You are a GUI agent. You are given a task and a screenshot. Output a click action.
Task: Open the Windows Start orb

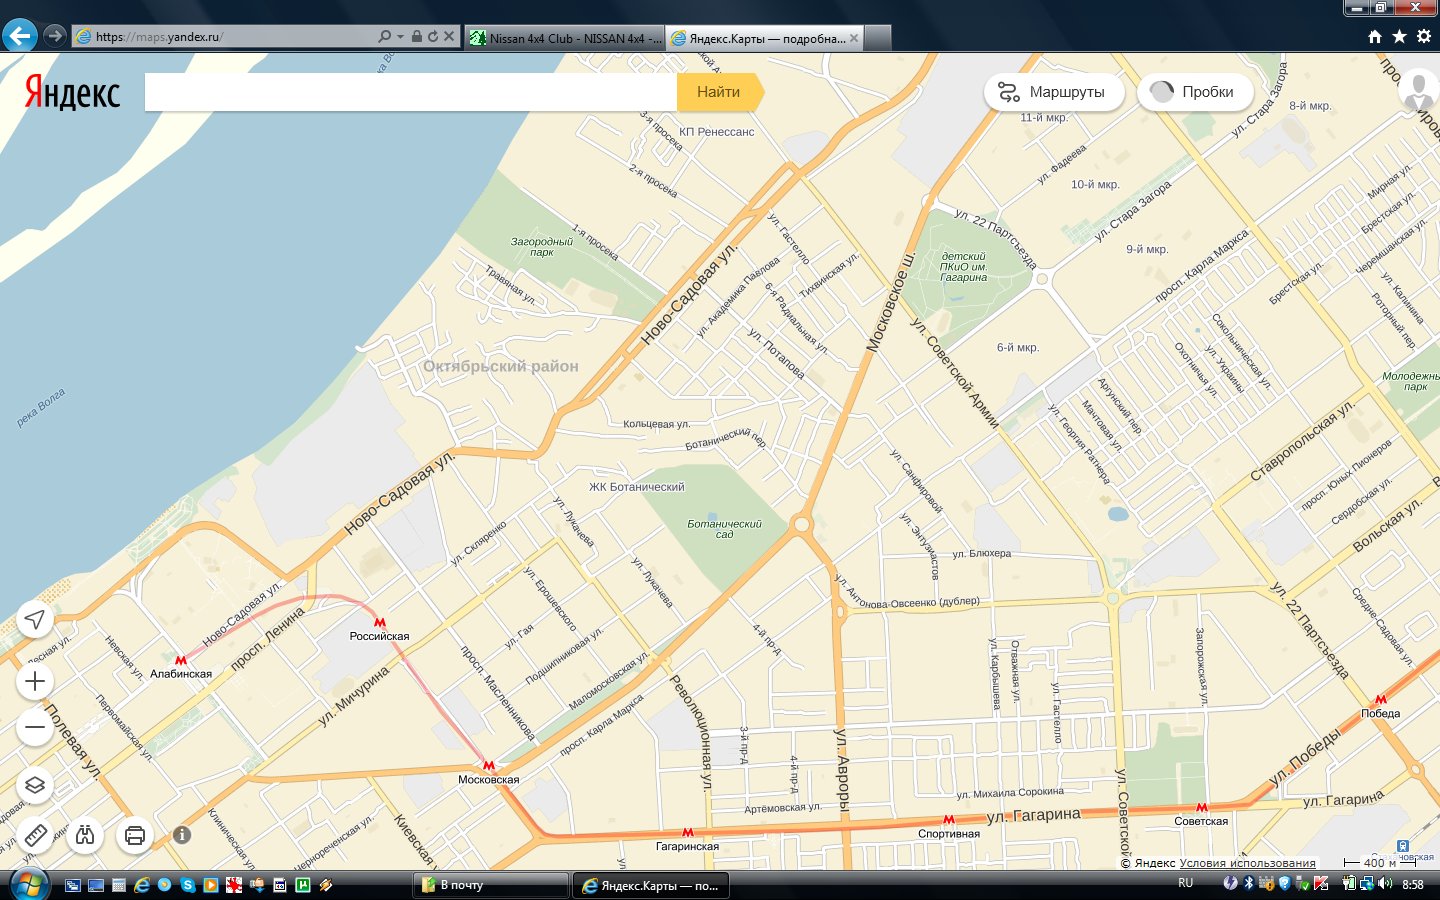[28, 884]
